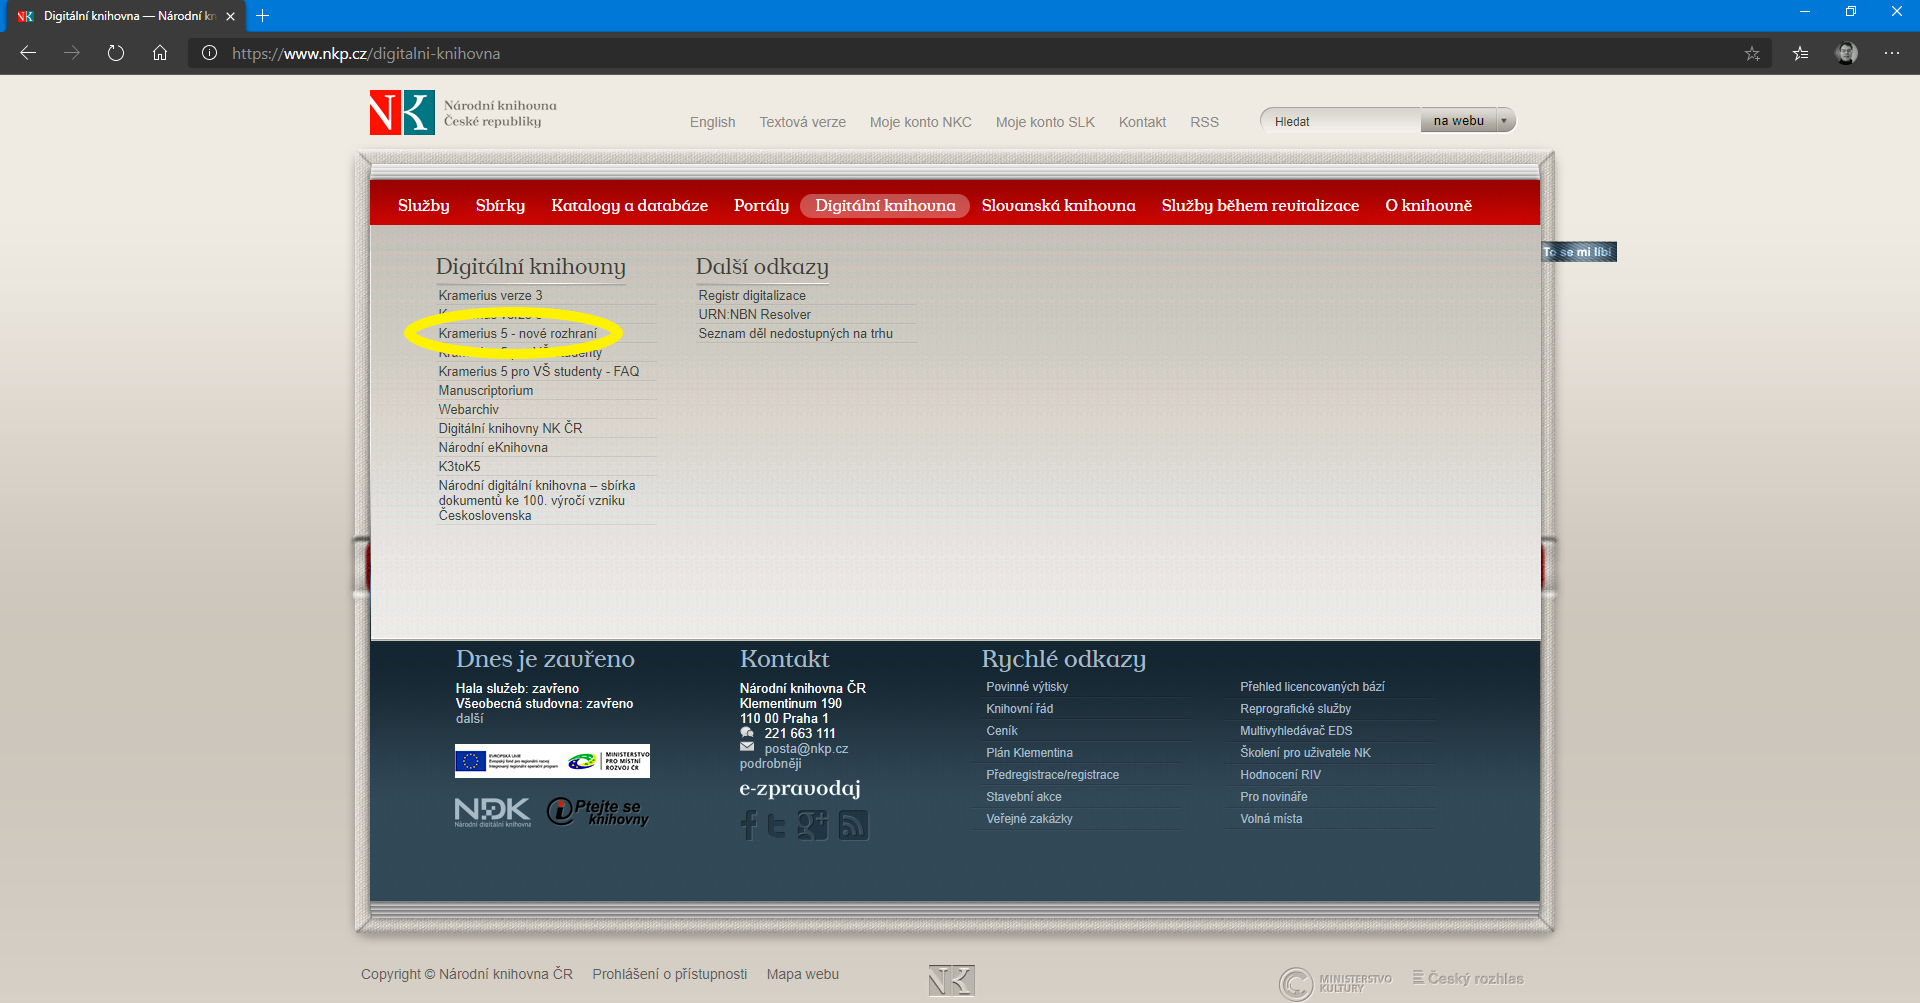Click the browser forward arrow

72,53
